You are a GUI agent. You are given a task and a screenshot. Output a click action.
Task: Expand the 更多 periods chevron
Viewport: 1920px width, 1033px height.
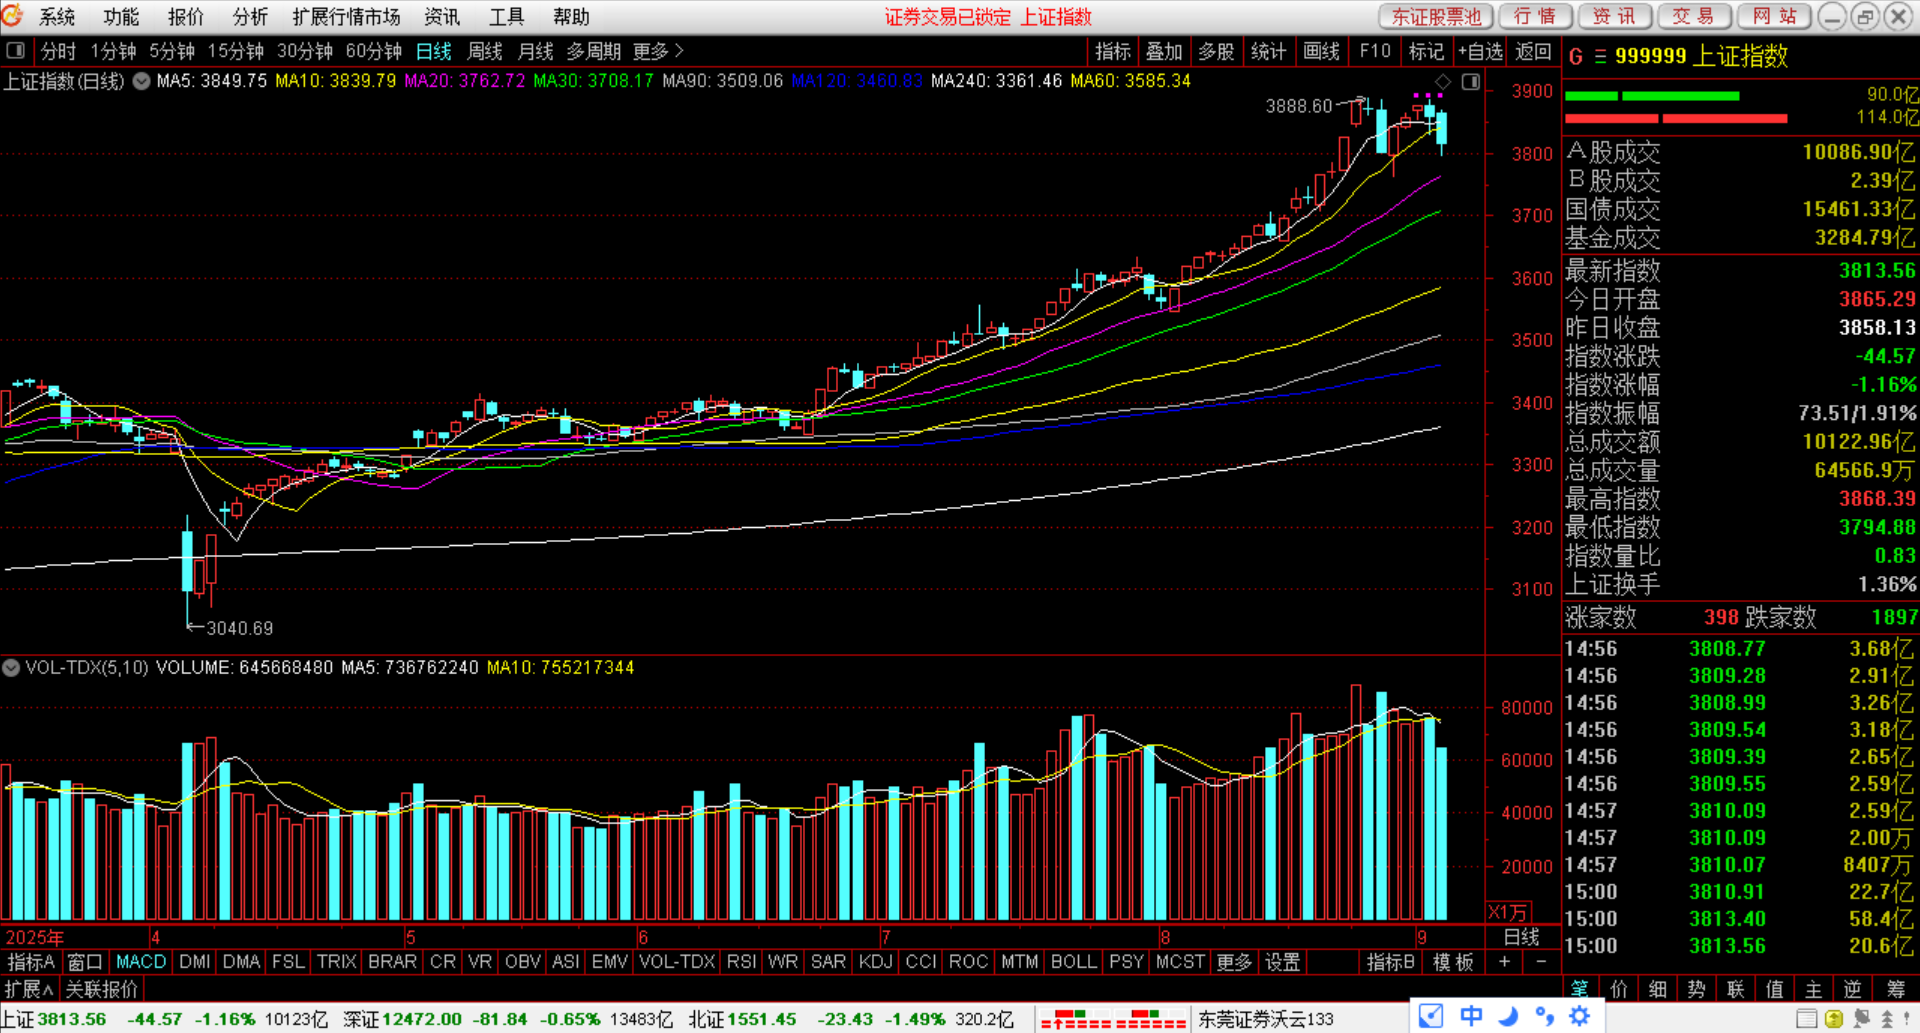(680, 51)
